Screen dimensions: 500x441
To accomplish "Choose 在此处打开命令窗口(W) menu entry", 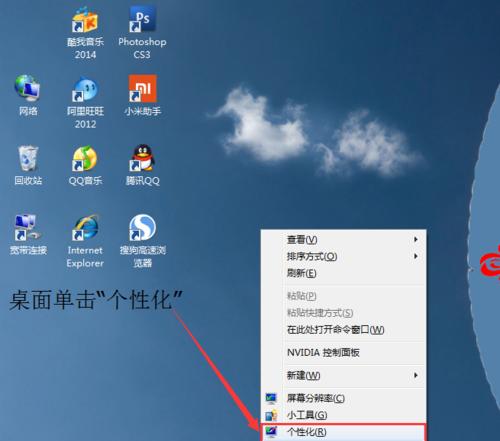I will click(x=343, y=330).
